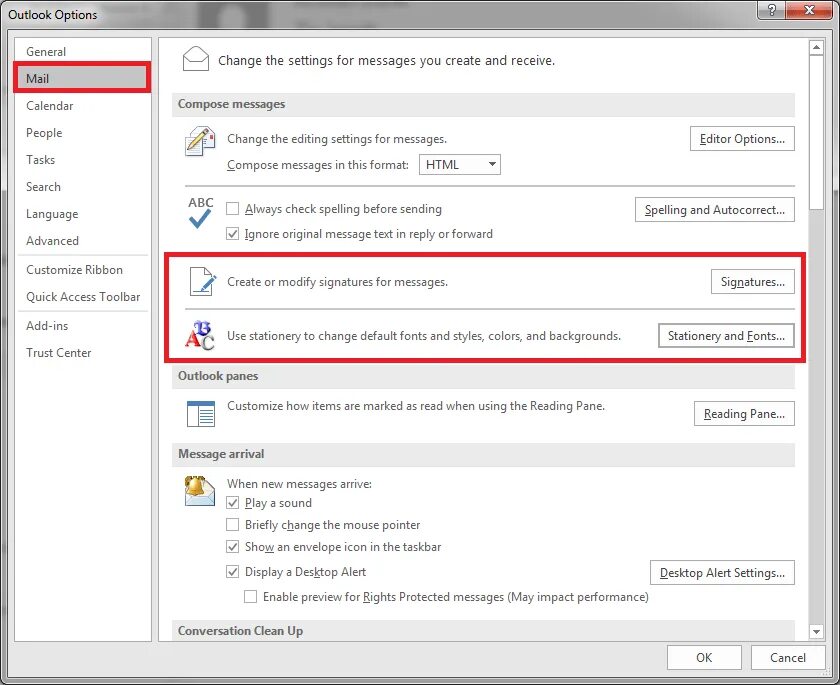Click the scrollbar up arrow

coord(816,47)
